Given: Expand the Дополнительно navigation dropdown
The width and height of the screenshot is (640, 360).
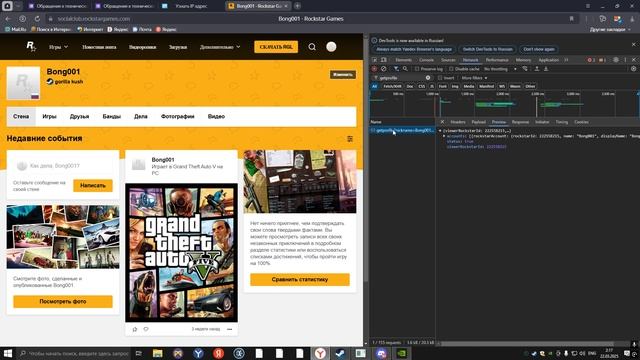Looking at the screenshot, I should tap(220, 47).
